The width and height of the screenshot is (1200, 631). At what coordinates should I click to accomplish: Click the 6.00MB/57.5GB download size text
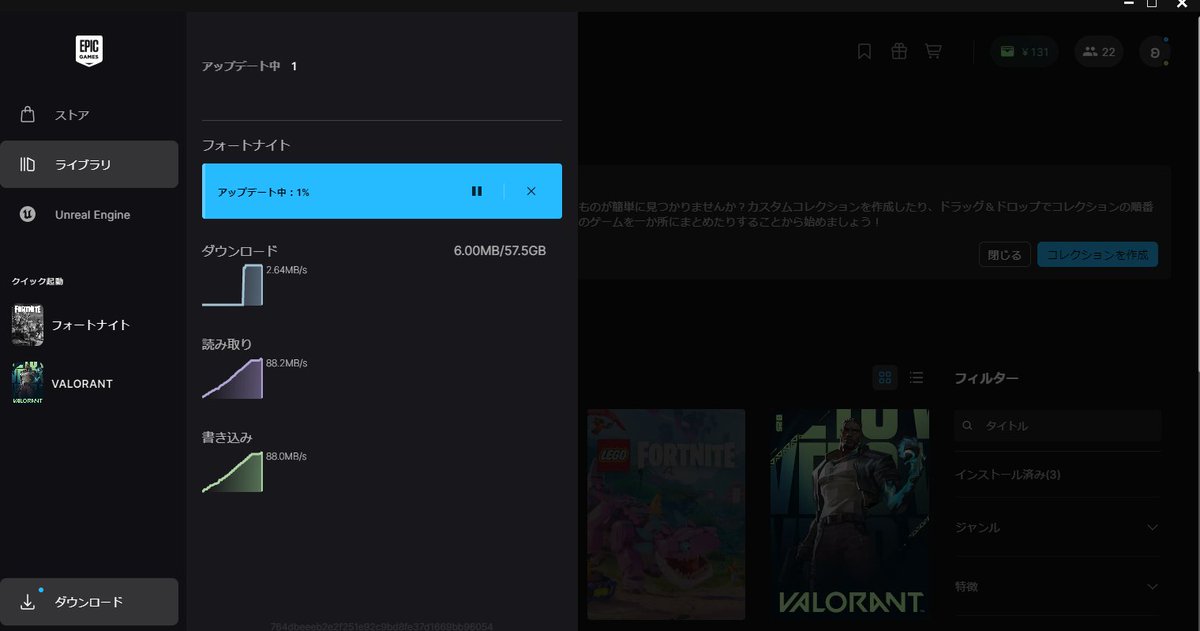point(500,250)
